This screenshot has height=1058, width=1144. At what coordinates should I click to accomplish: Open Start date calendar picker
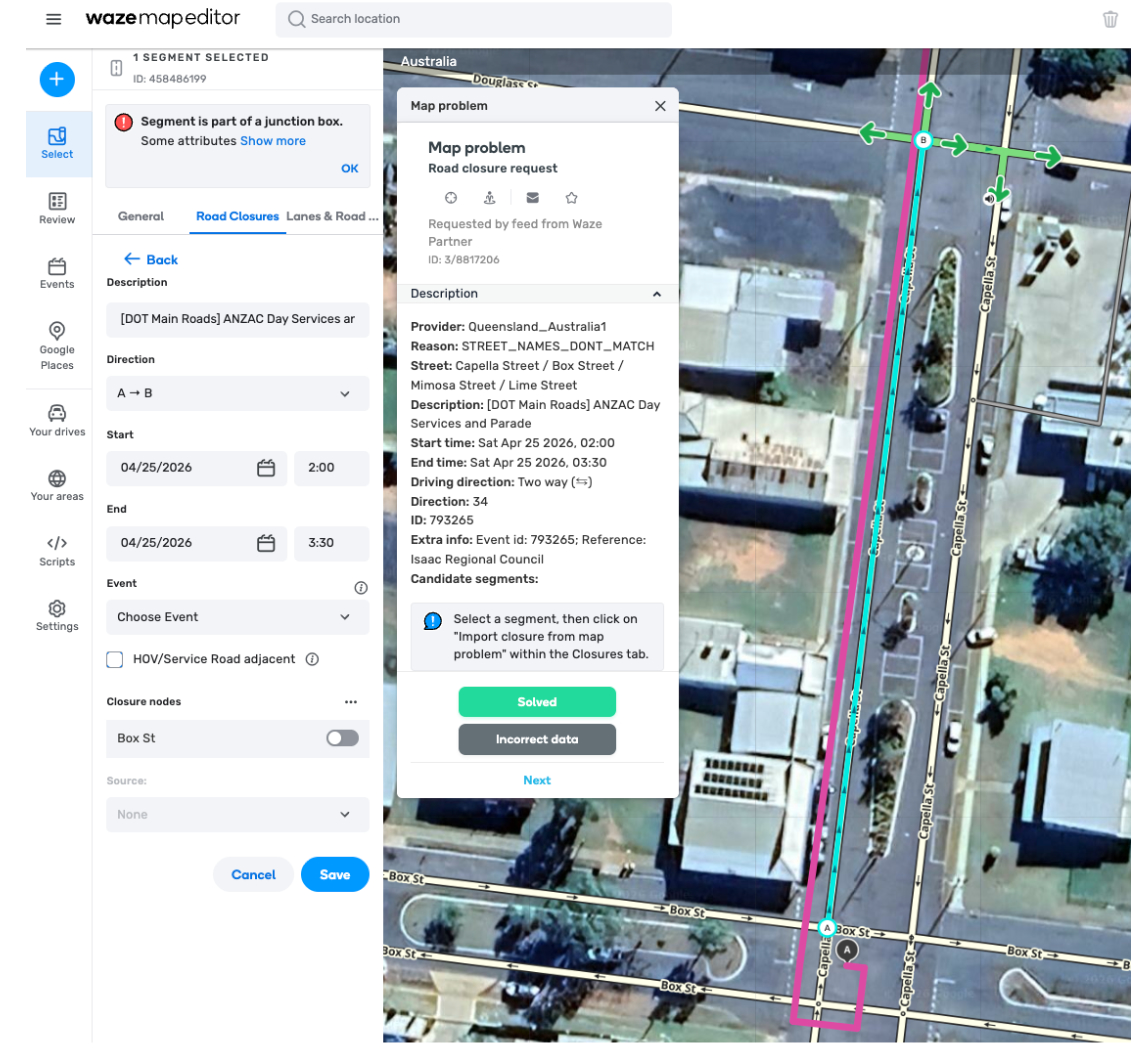pyautogui.click(x=266, y=468)
